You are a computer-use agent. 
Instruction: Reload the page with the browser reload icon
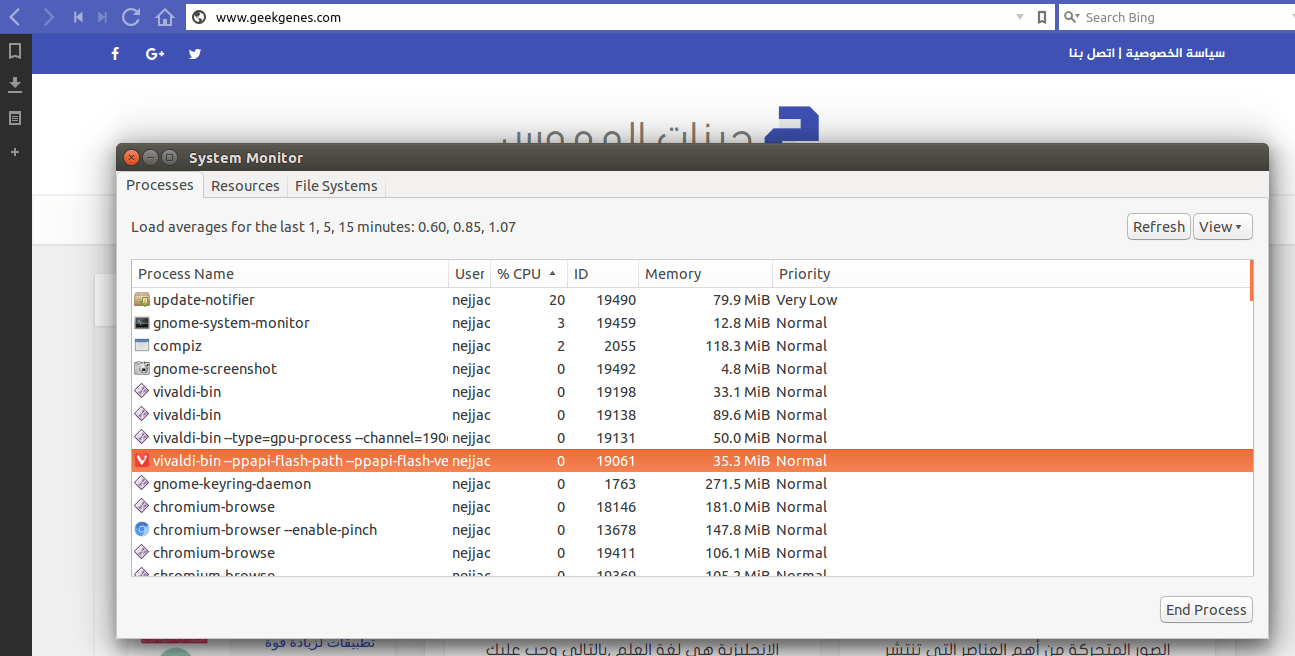click(x=131, y=17)
